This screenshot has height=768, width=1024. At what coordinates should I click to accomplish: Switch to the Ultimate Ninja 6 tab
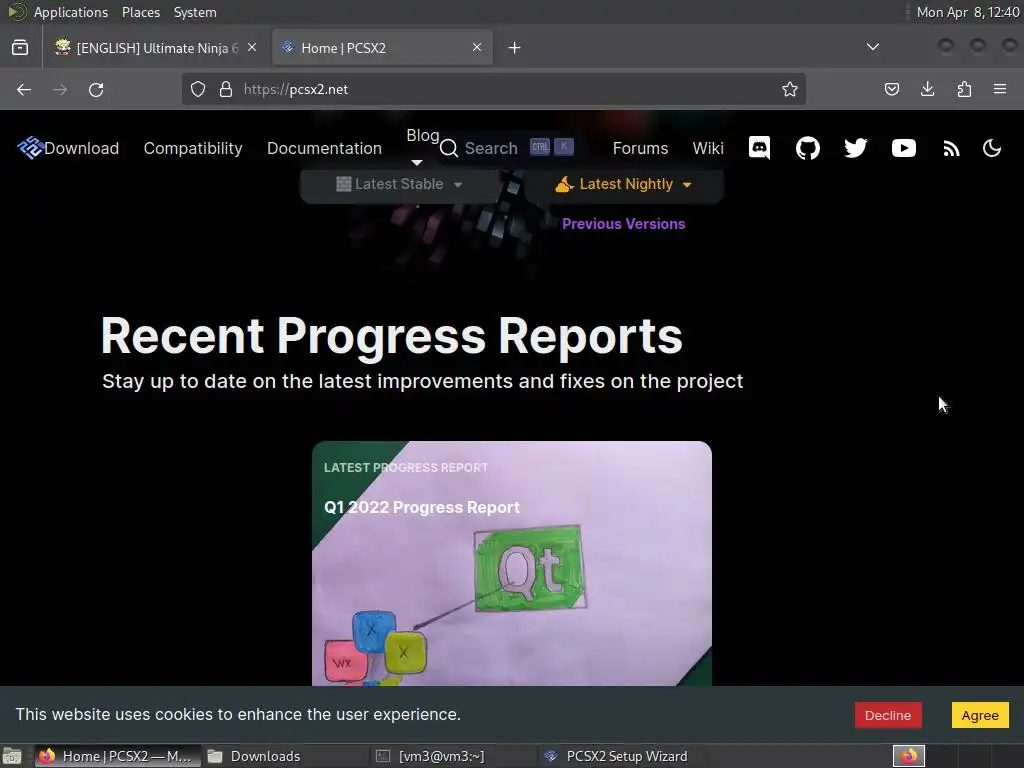pos(156,47)
